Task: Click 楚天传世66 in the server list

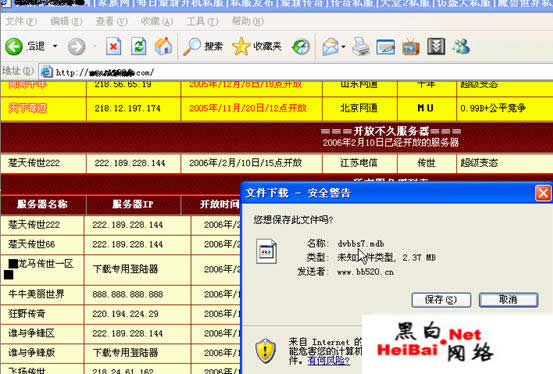Action: click(32, 244)
